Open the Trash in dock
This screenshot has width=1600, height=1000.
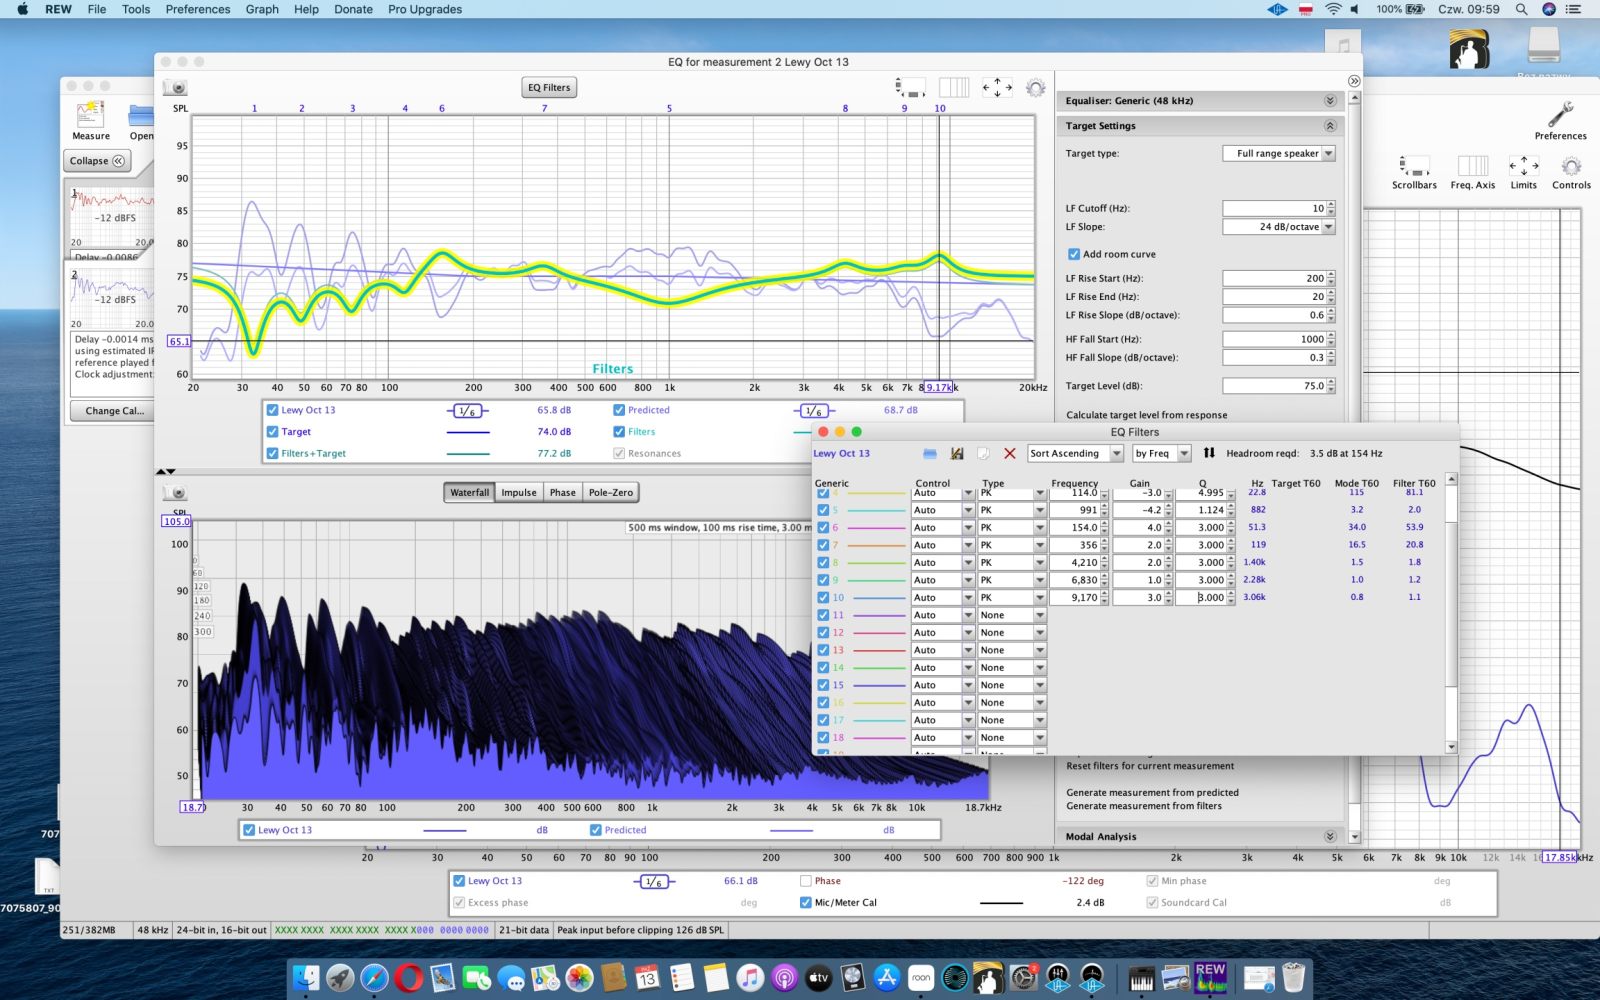(x=1294, y=977)
